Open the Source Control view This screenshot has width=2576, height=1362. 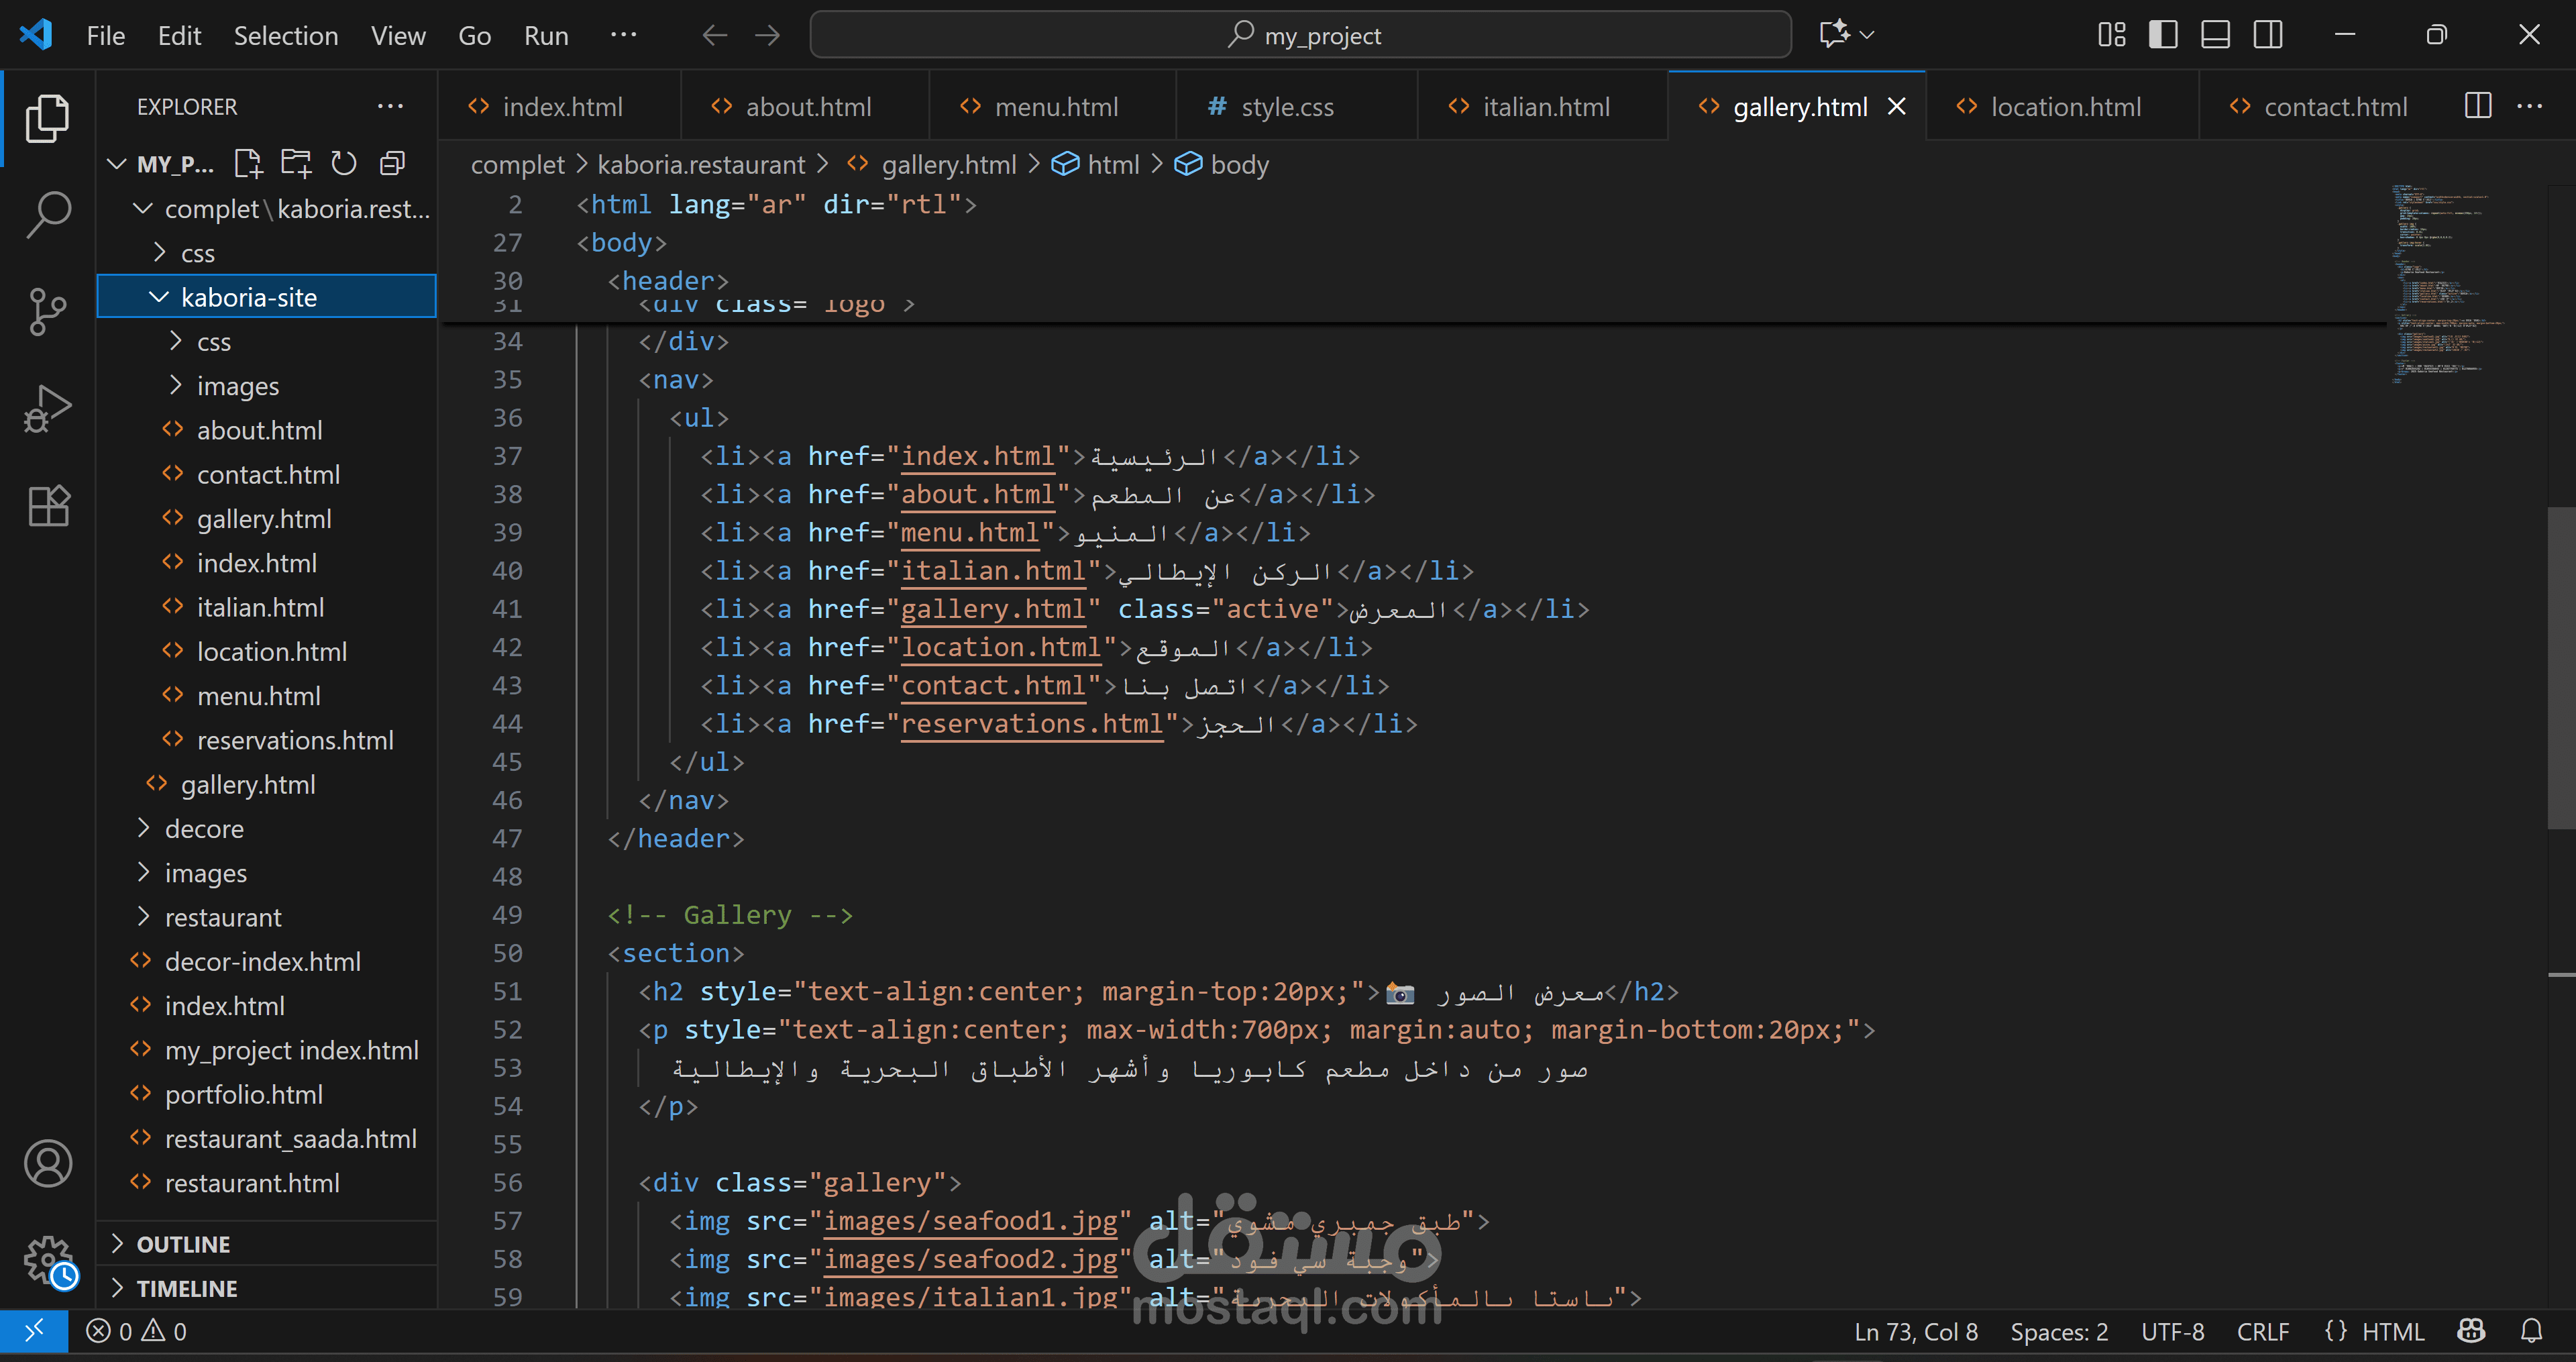[x=47, y=312]
